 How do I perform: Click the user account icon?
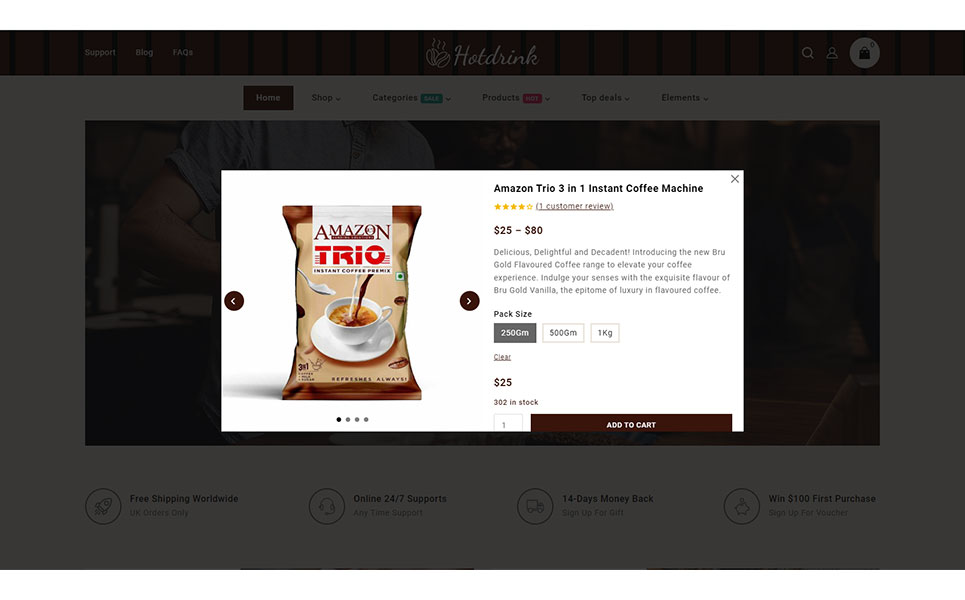pos(831,53)
